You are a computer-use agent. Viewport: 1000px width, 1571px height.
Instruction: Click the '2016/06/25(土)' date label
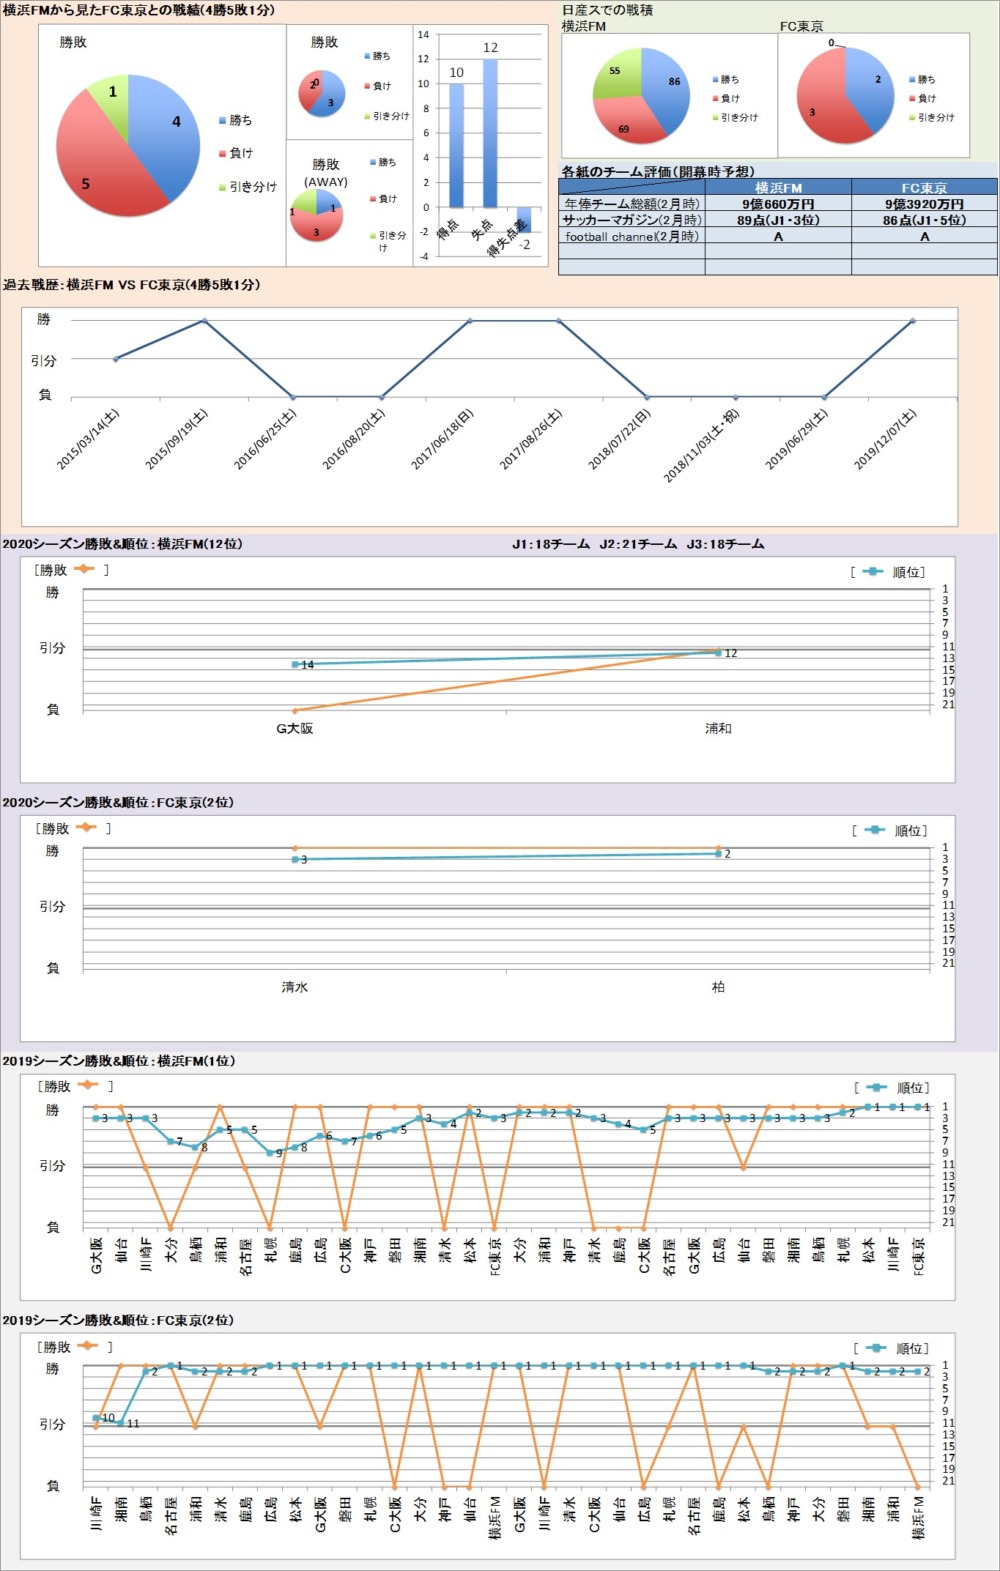coord(265,439)
